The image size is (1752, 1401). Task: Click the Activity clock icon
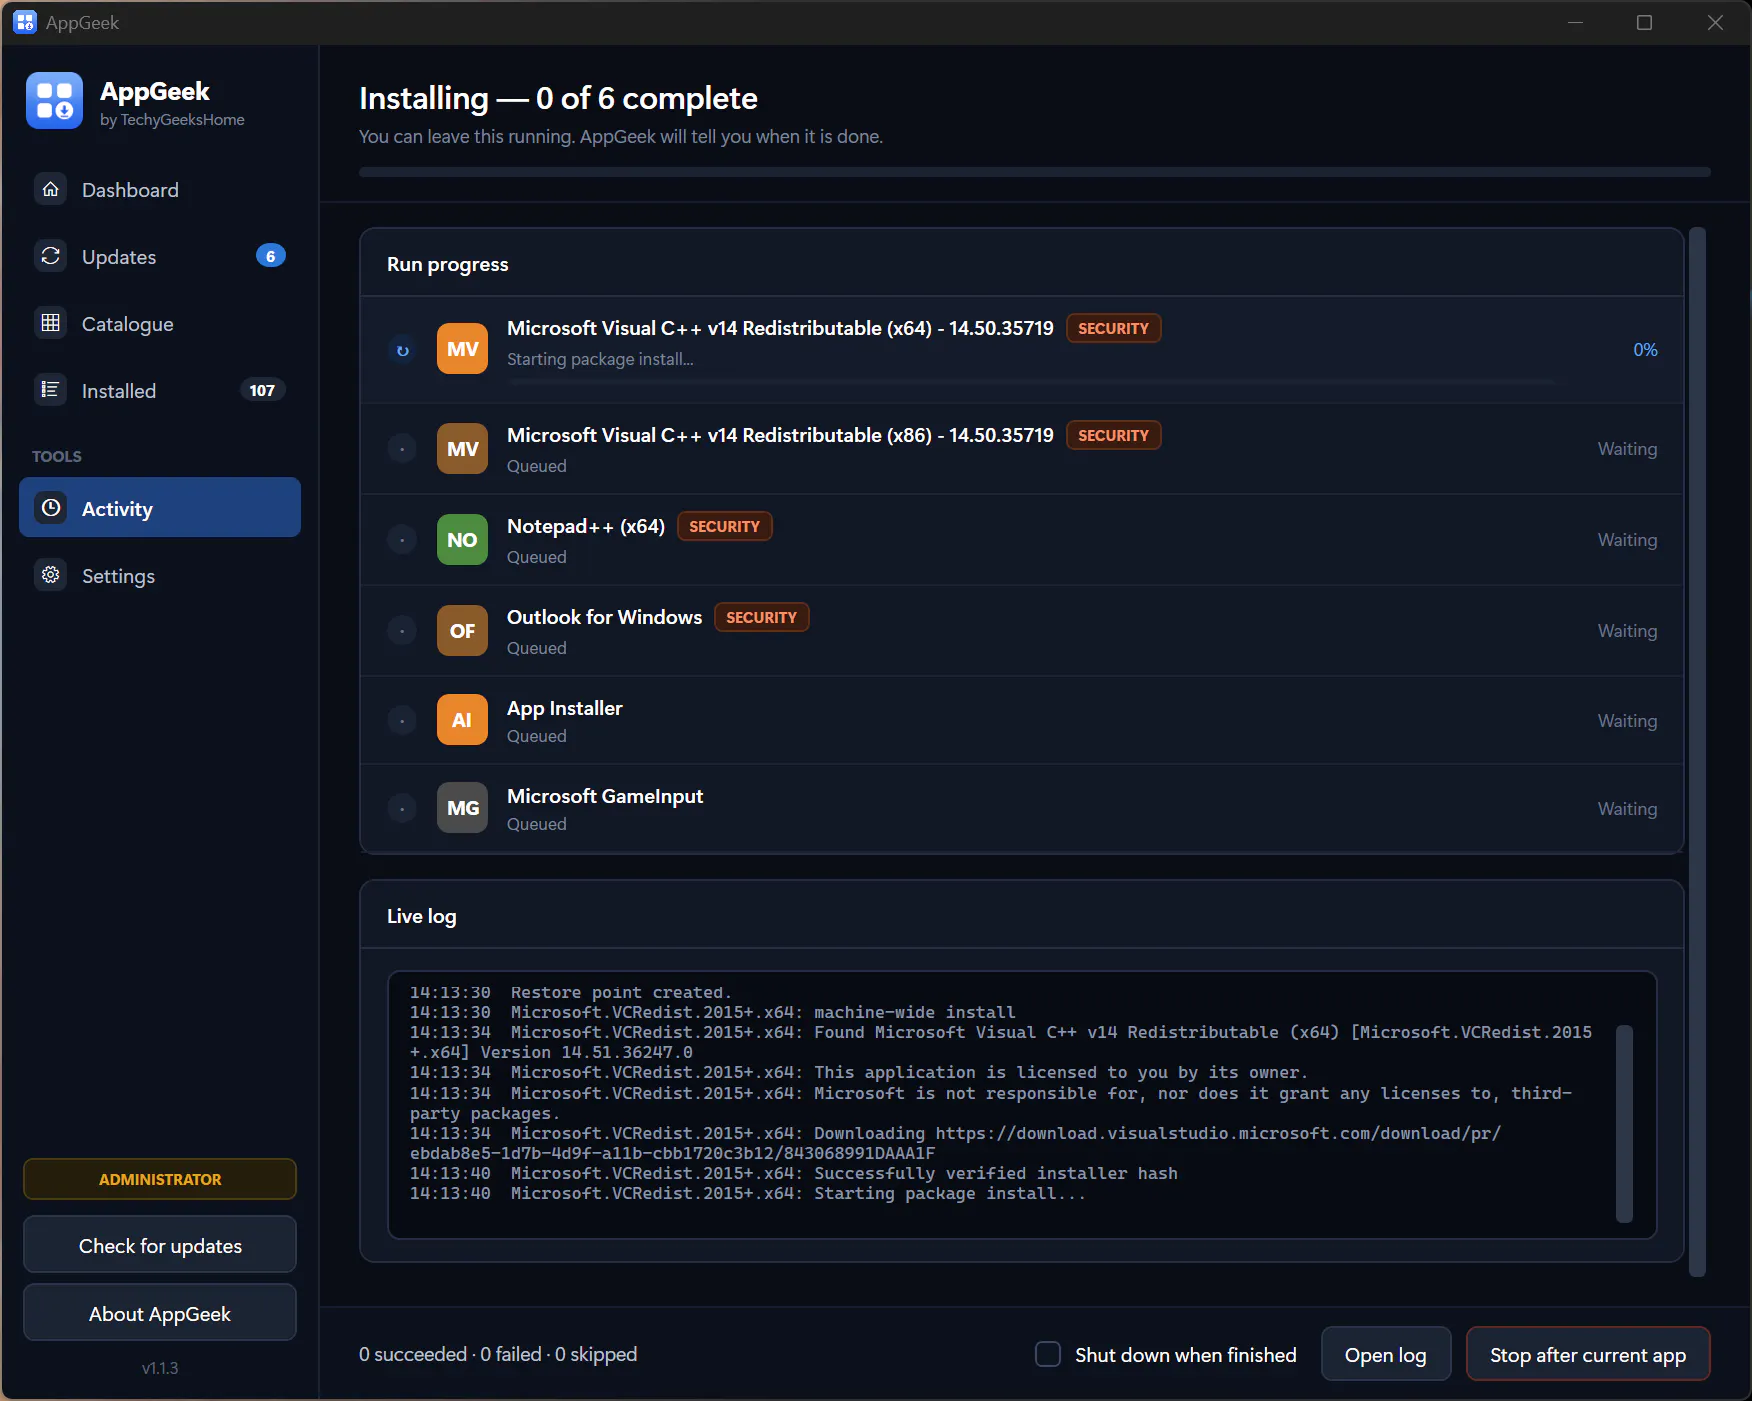click(51, 508)
